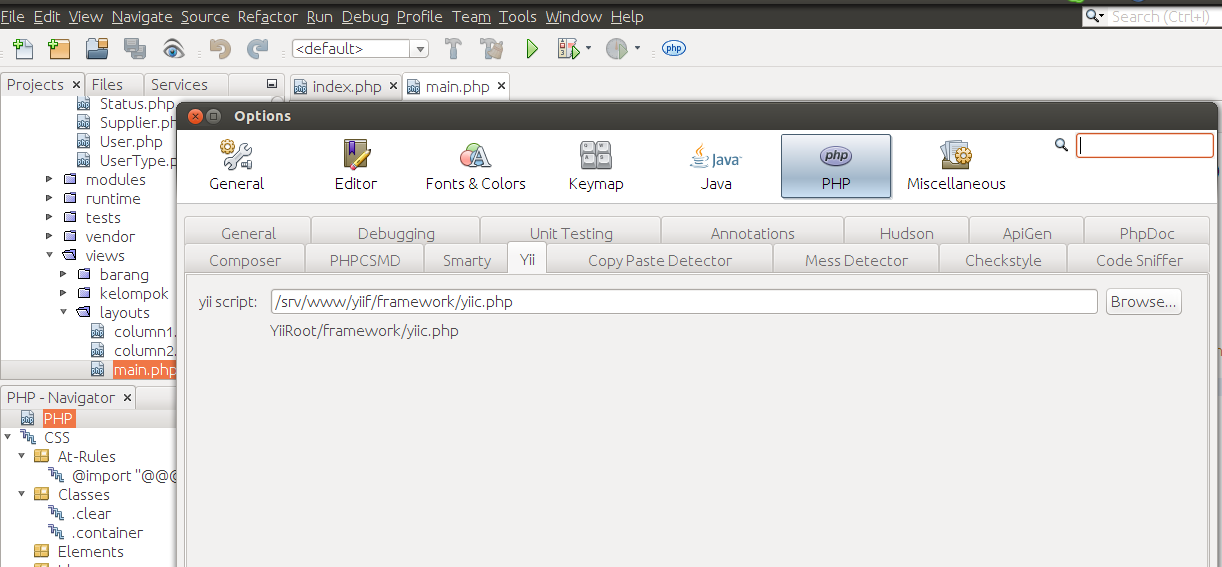Image resolution: width=1222 pixels, height=567 pixels.
Task: Focus the Options dialog search field
Action: pyautogui.click(x=1145, y=145)
